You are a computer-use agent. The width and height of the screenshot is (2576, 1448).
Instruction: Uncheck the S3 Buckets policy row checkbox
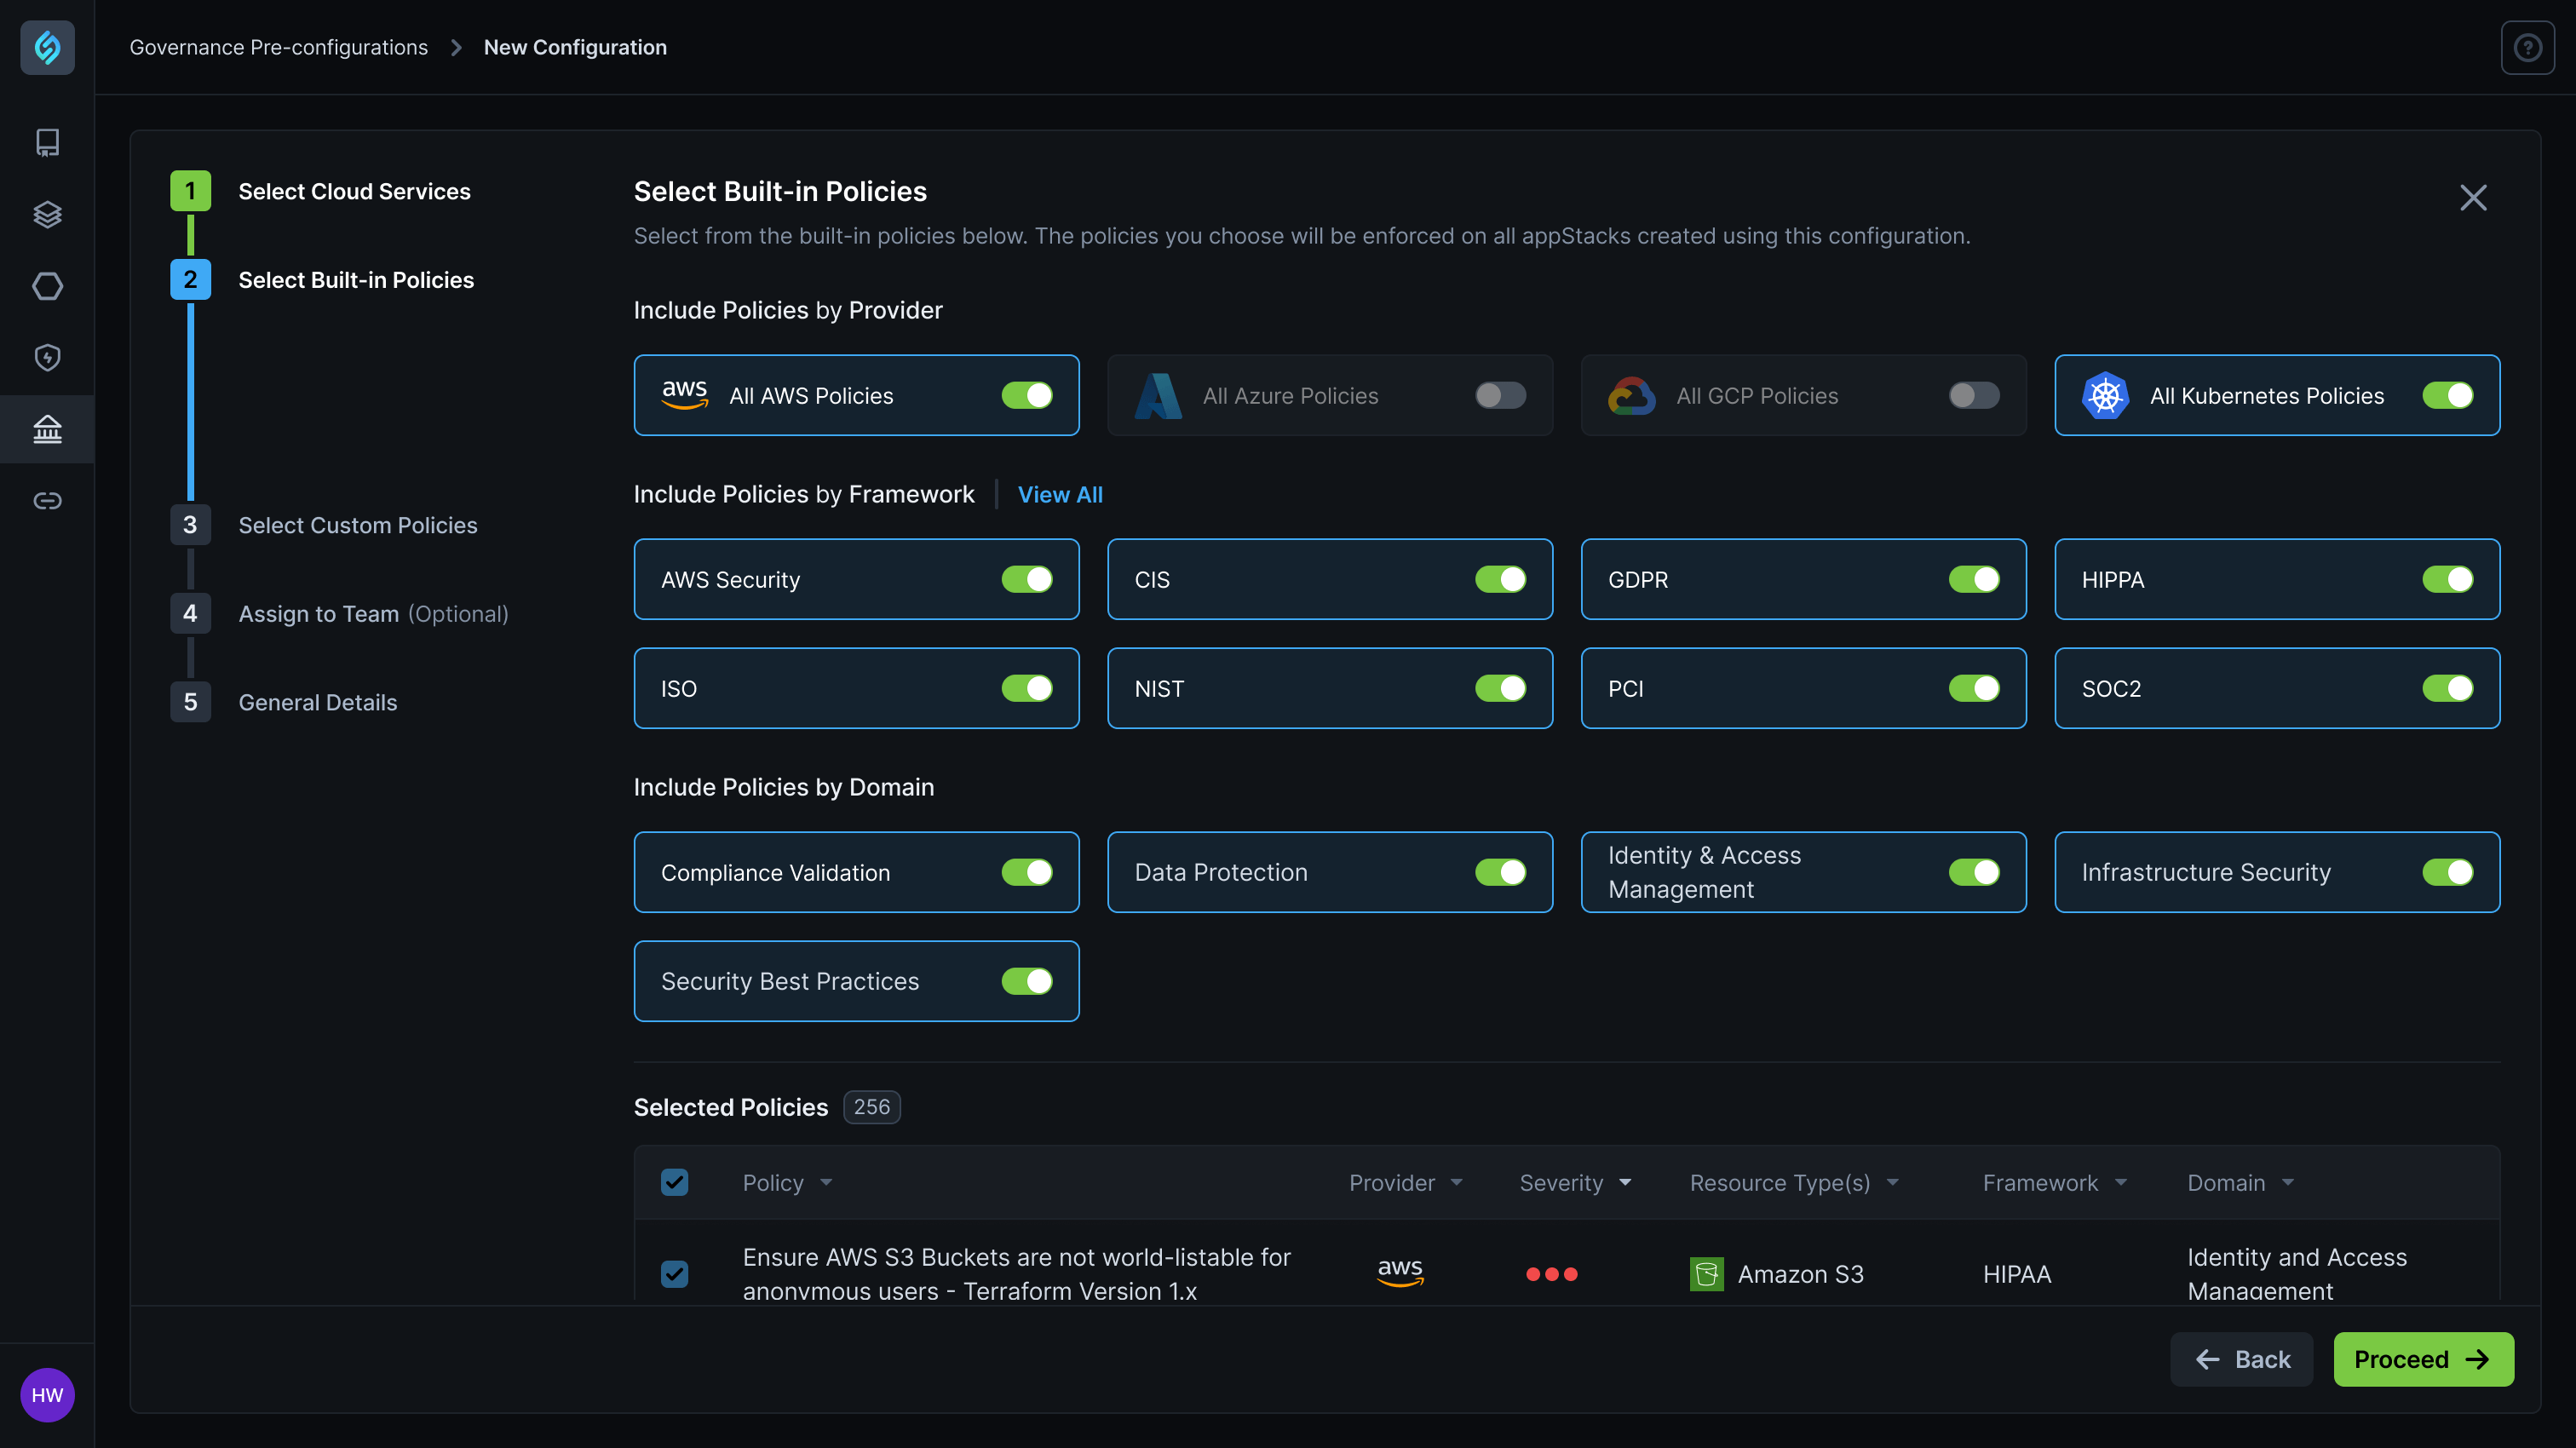(x=675, y=1273)
